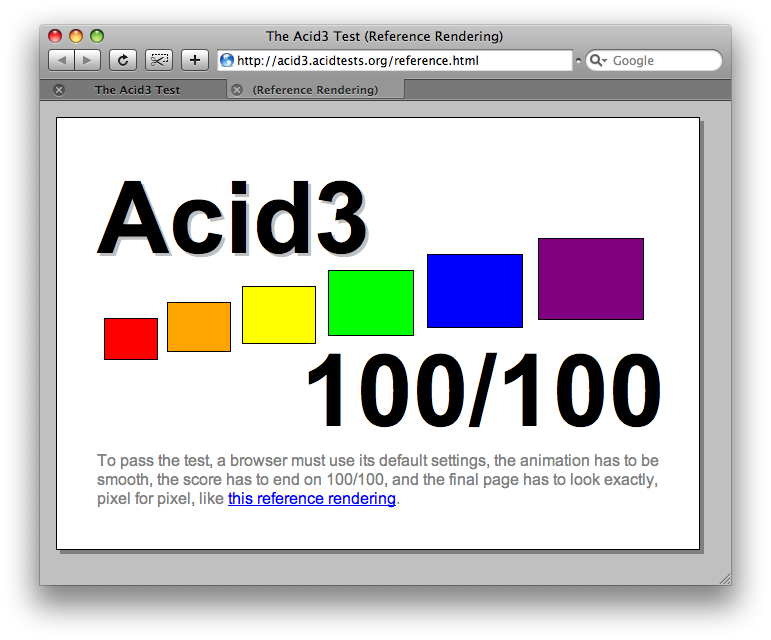This screenshot has width=771, height=640.
Task: Reload the page with the refresh icon
Action: (123, 60)
